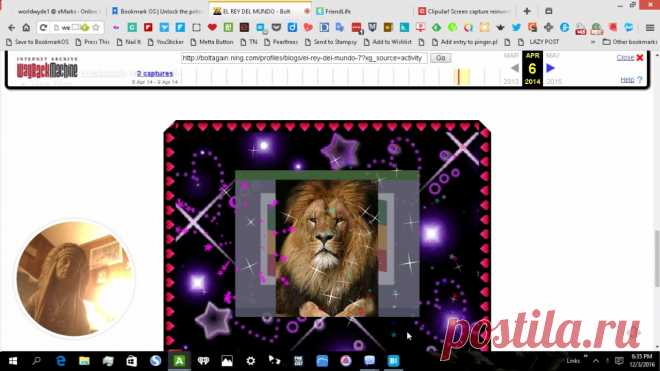Click the Wayback Machine URL field

coord(303,58)
